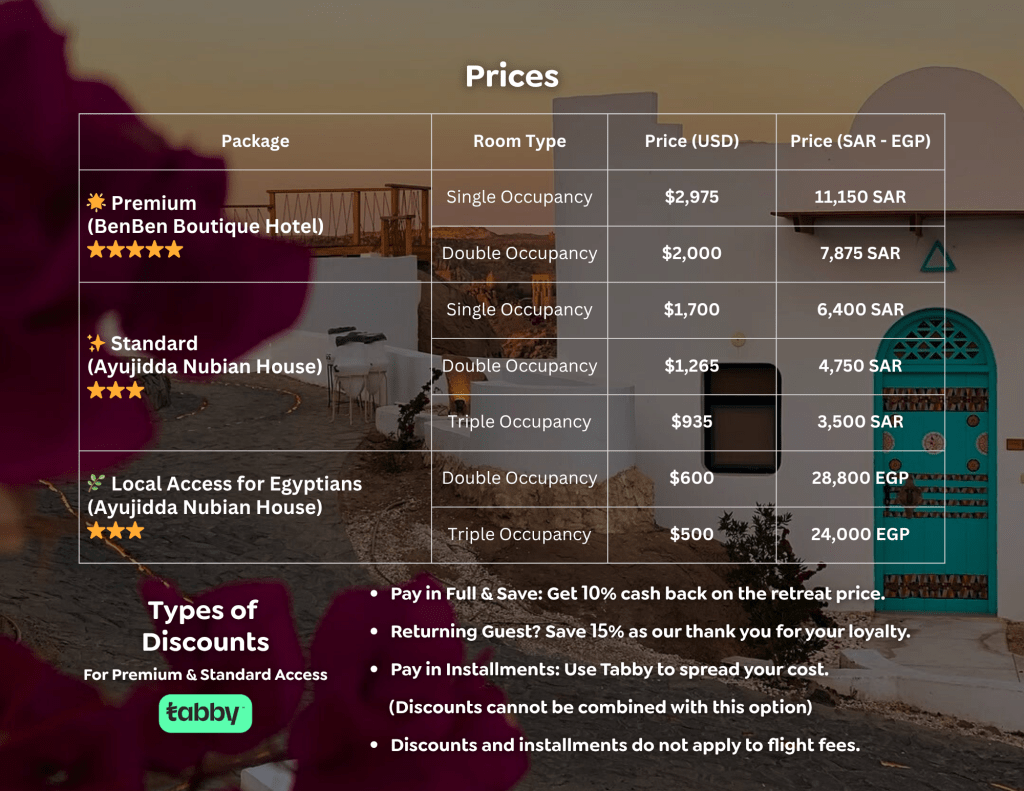Click the tabby logo badge
The height and width of the screenshot is (791, 1024).
point(205,714)
